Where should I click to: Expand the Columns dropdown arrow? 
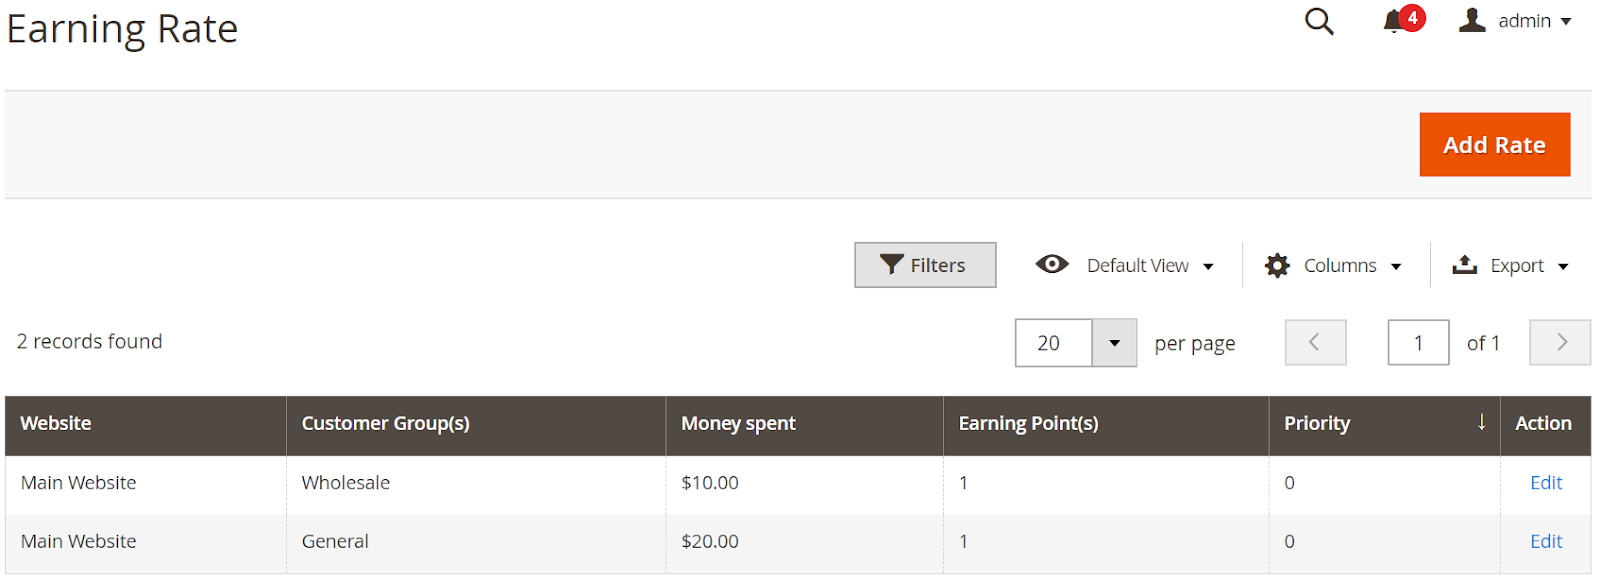[x=1396, y=266]
